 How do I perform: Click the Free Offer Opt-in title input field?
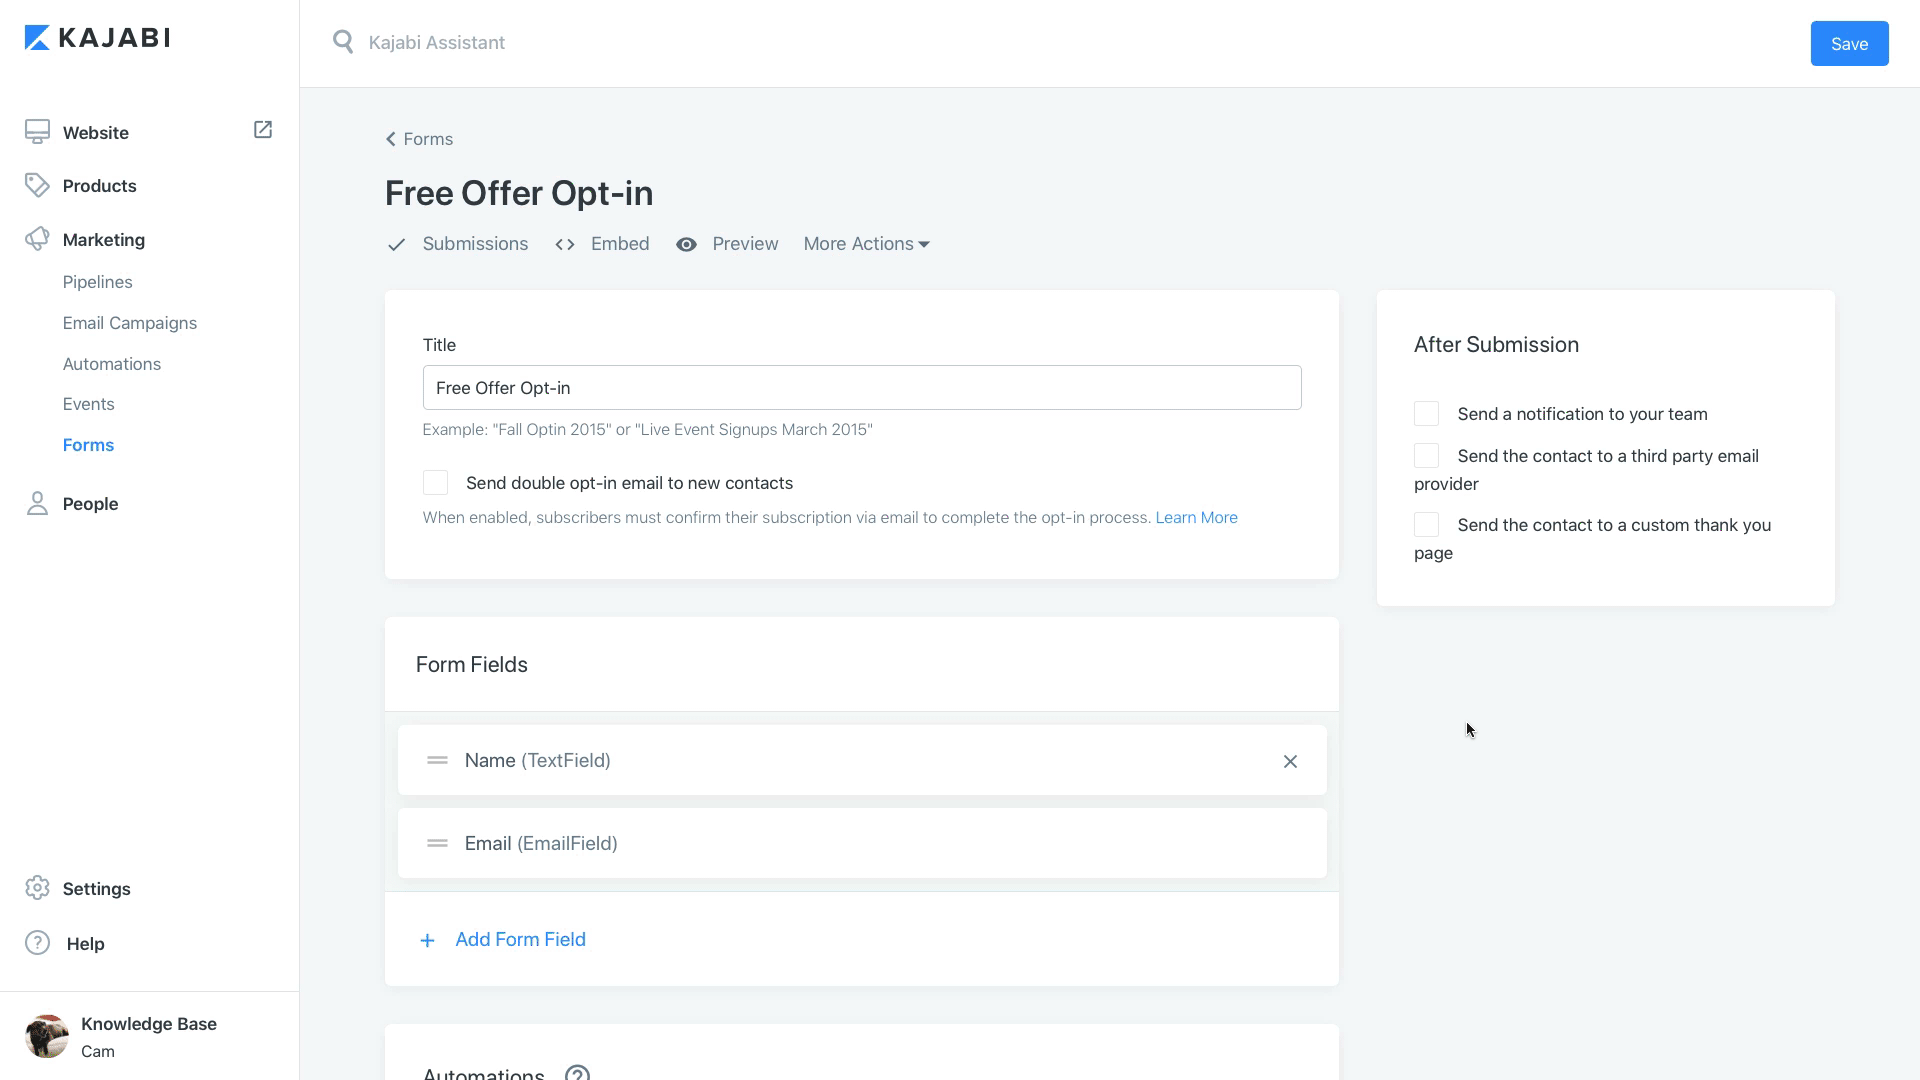(x=861, y=388)
